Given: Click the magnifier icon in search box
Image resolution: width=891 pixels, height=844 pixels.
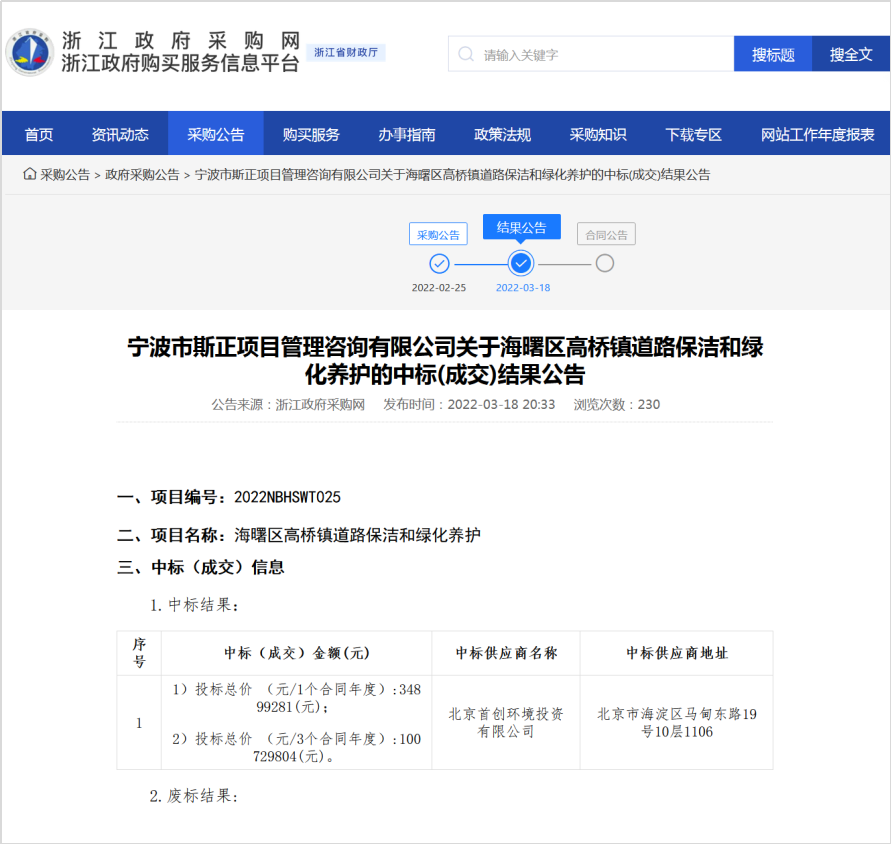Looking at the screenshot, I should [x=466, y=54].
